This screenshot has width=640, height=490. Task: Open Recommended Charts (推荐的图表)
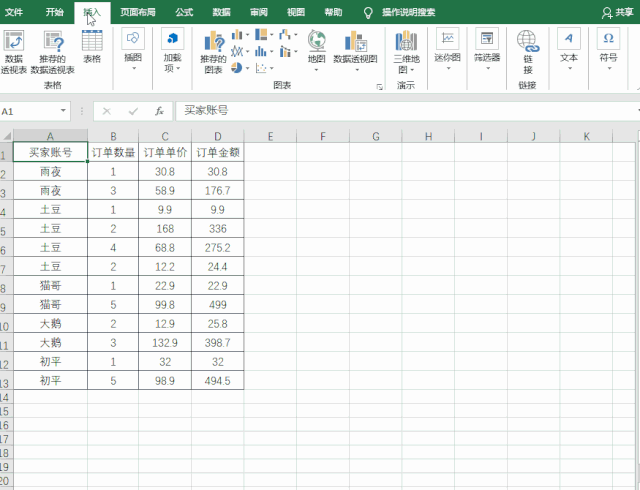pyautogui.click(x=213, y=52)
